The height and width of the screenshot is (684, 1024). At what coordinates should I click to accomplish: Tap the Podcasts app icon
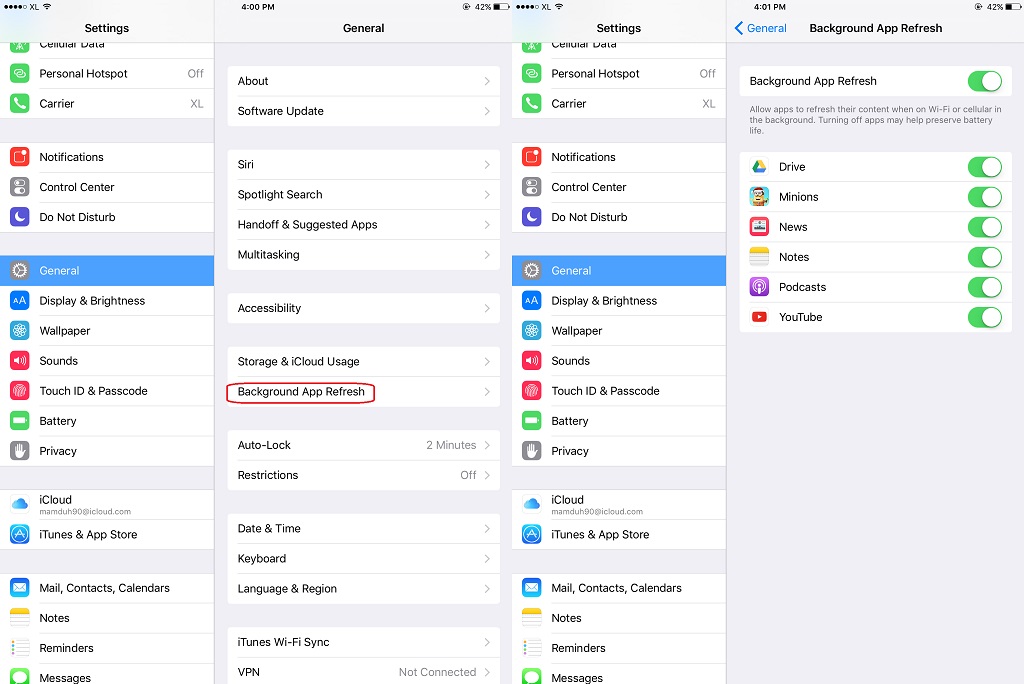coord(759,287)
